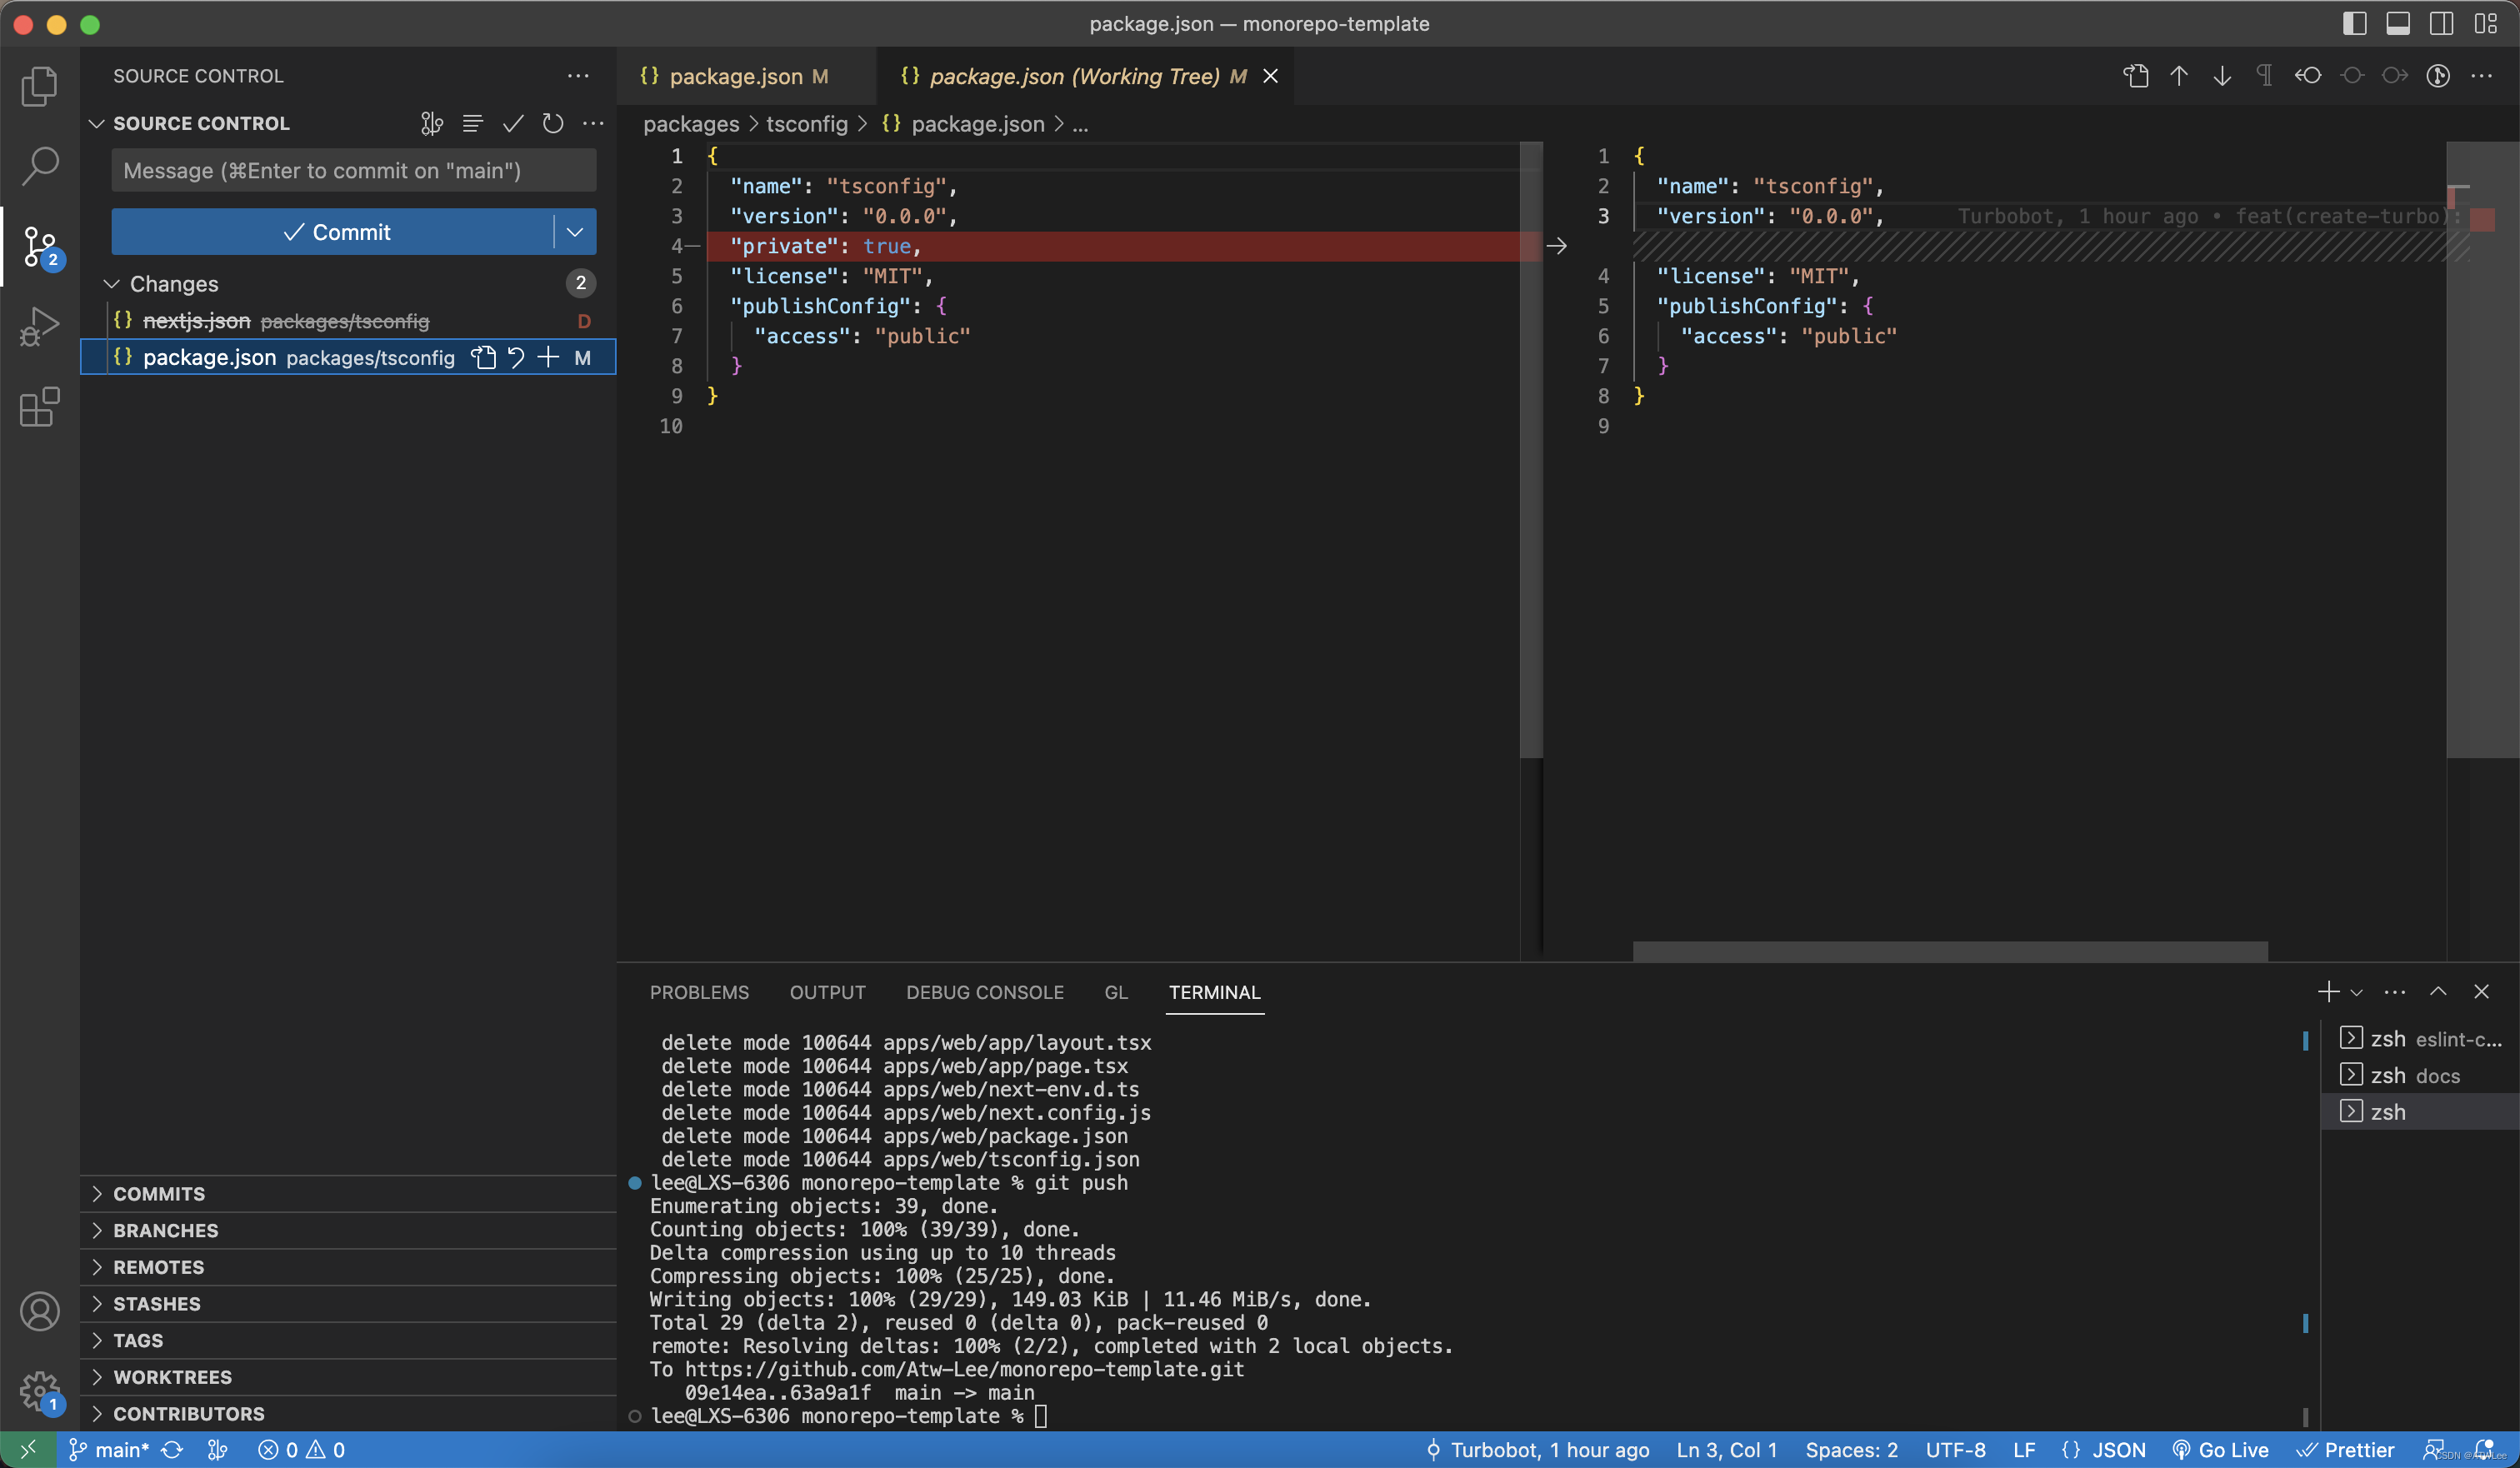Click Go Live in status bar
The height and width of the screenshot is (1468, 2520).
pyautogui.click(x=2220, y=1449)
